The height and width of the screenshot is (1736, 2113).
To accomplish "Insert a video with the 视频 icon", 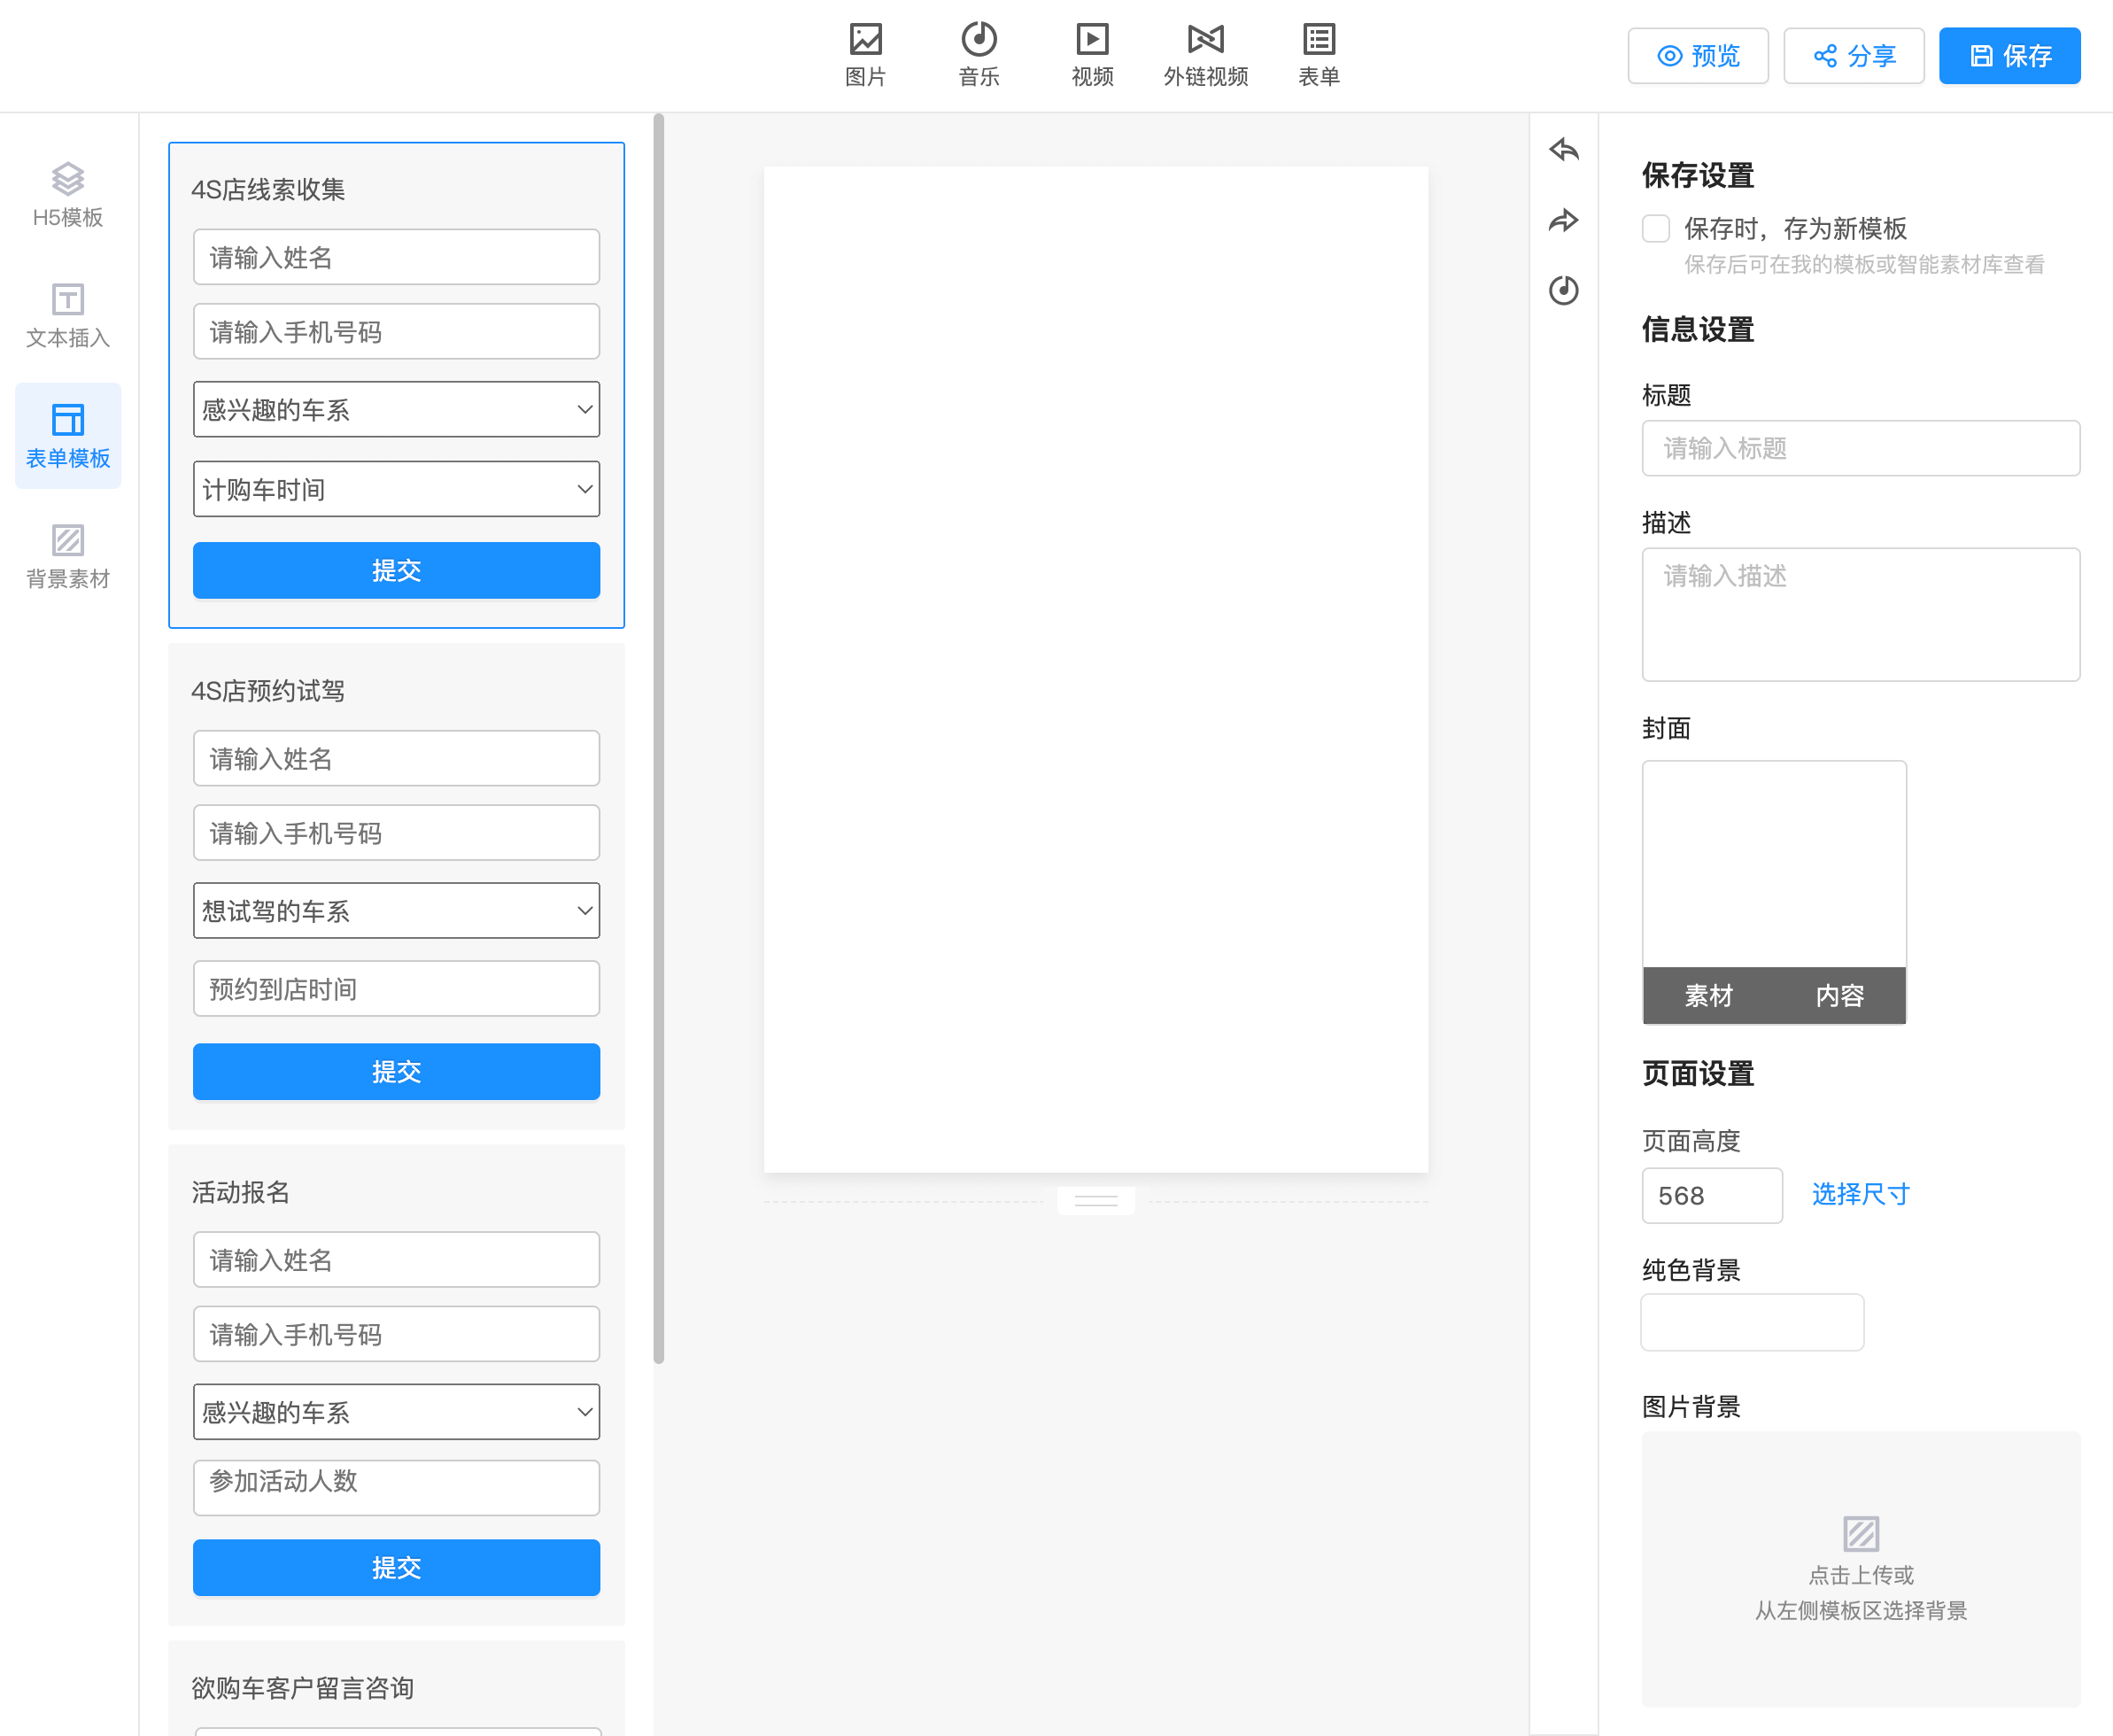I will click(1092, 54).
